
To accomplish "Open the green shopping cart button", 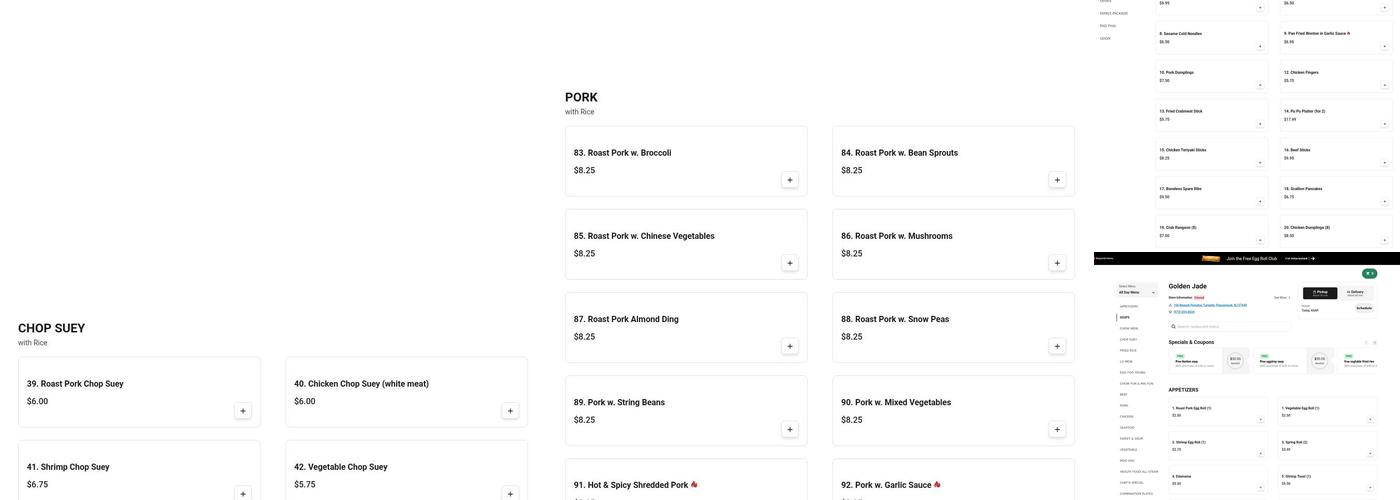I will click(1370, 273).
